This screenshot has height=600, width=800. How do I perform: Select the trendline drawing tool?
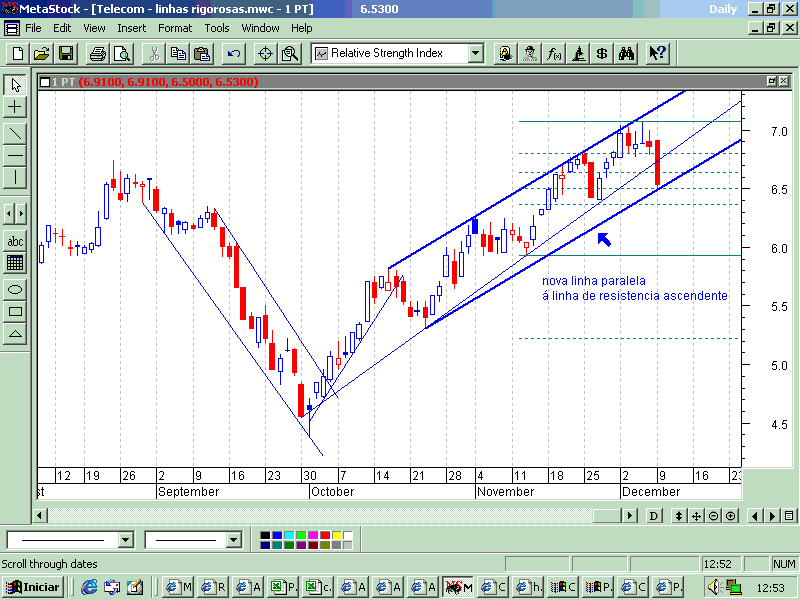click(x=15, y=134)
